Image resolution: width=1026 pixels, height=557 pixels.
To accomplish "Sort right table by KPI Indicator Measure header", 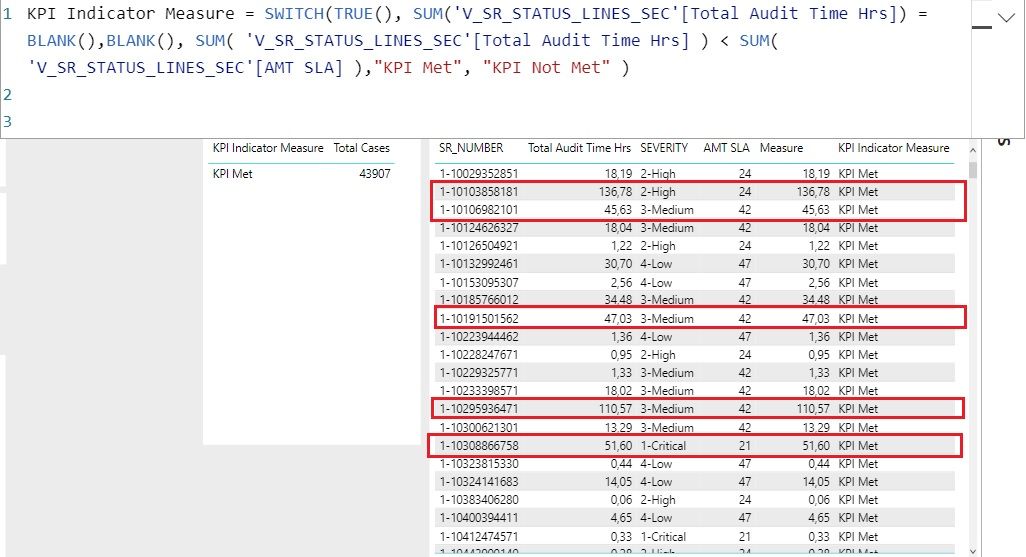I will pos(893,148).
